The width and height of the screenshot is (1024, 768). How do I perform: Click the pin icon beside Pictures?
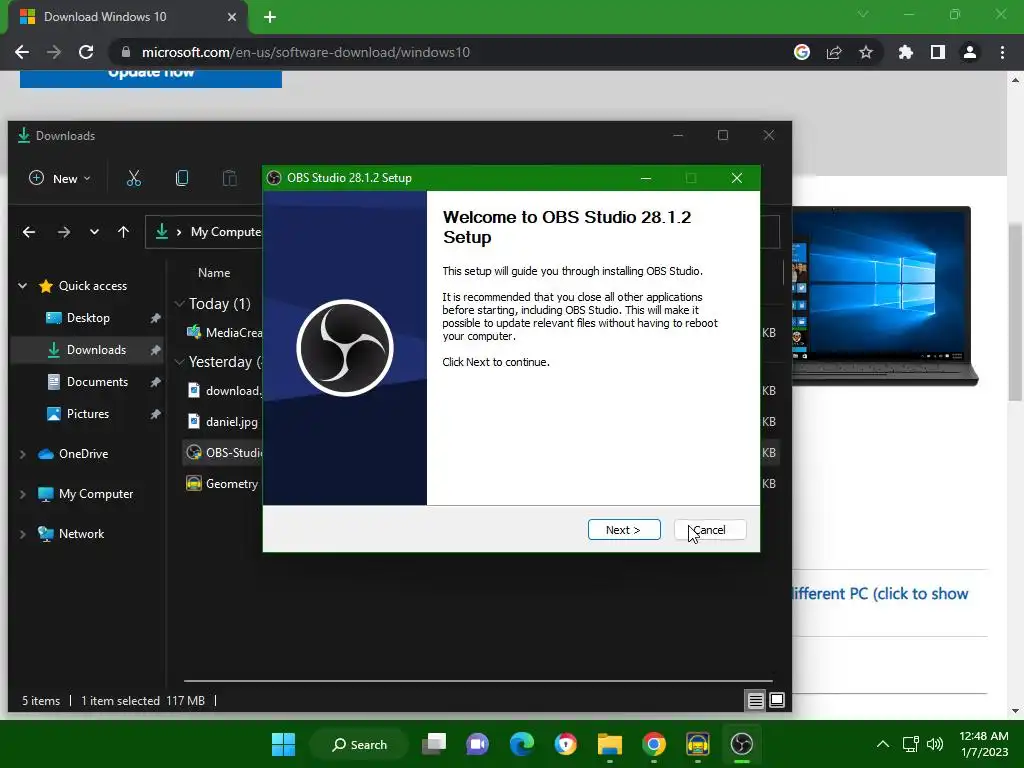click(155, 414)
